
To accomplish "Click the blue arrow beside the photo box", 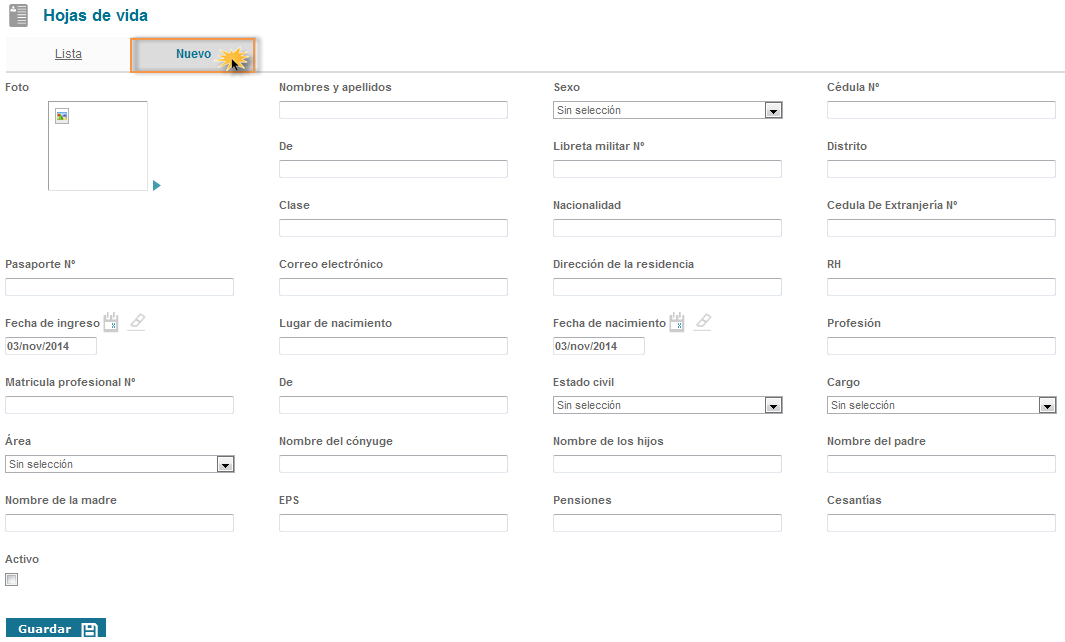I will click(x=157, y=185).
